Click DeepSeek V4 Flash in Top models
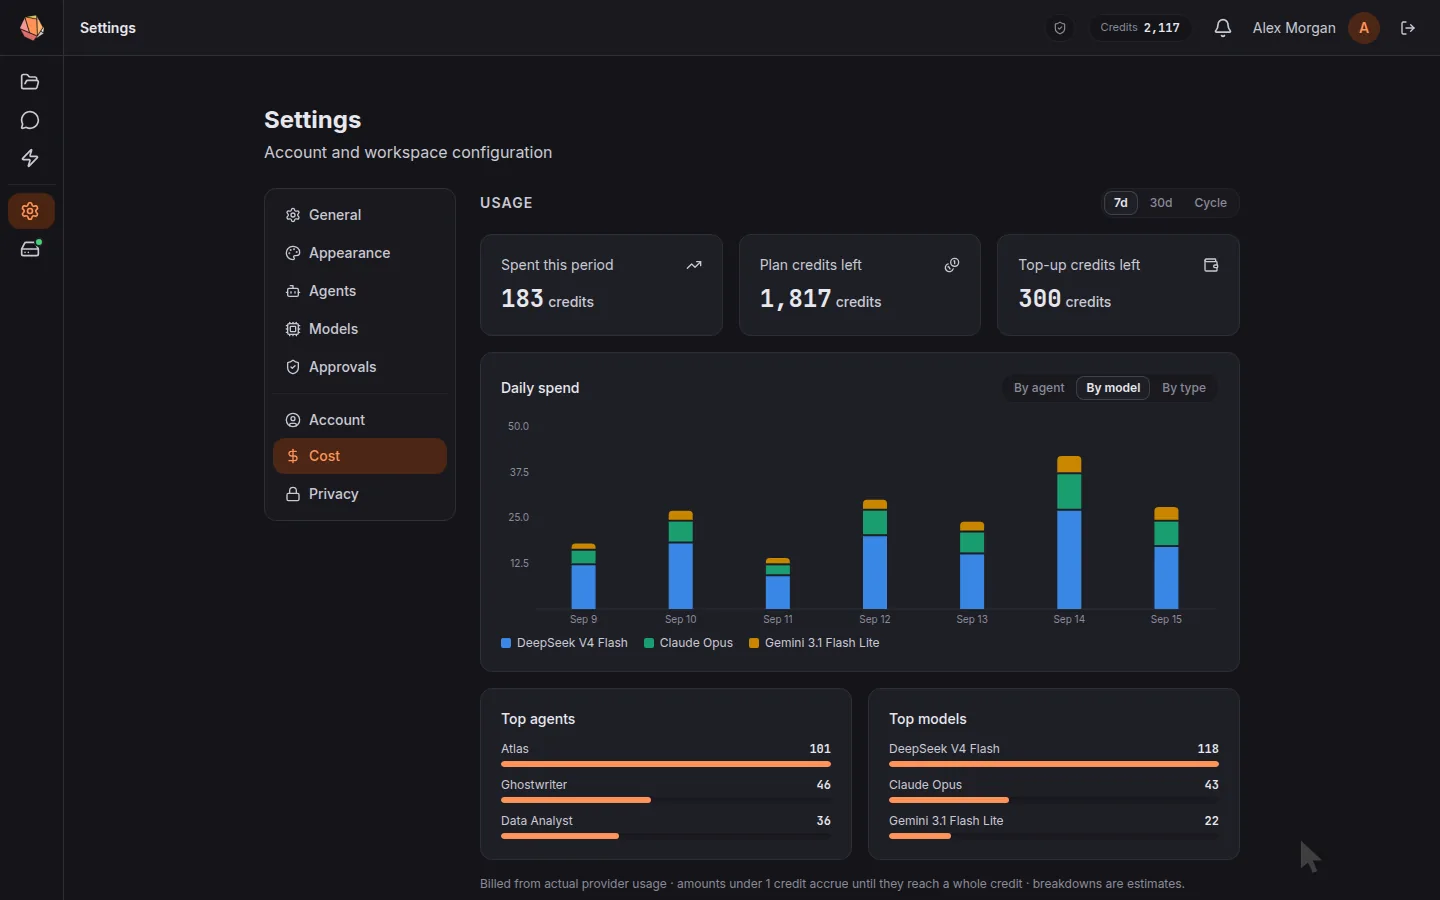 coord(1054,755)
